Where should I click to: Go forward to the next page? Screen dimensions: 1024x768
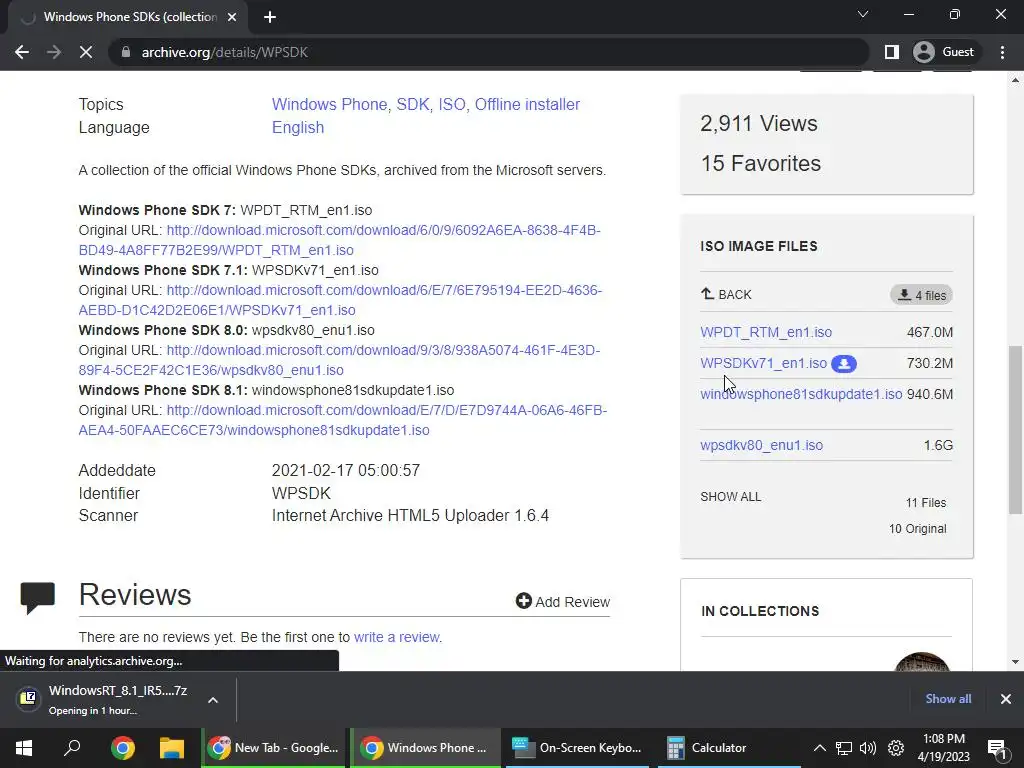point(54,52)
